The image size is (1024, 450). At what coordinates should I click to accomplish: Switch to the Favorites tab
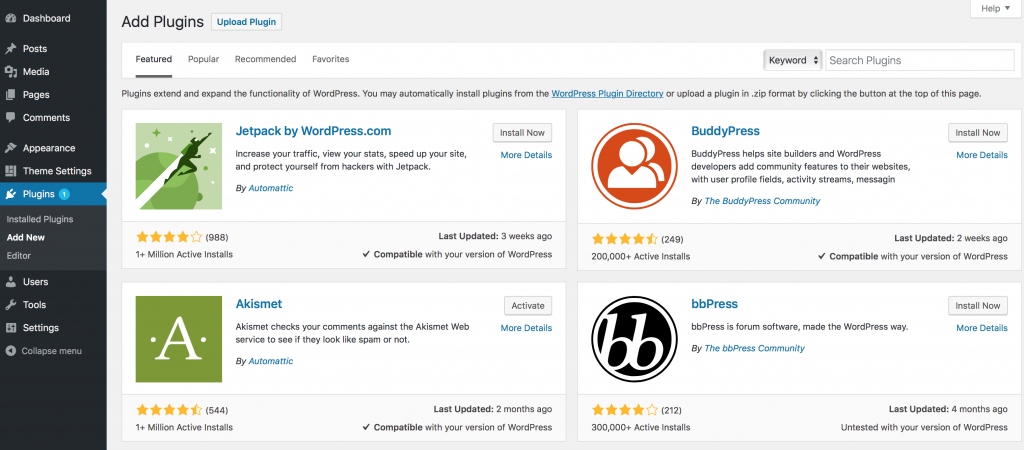click(330, 59)
